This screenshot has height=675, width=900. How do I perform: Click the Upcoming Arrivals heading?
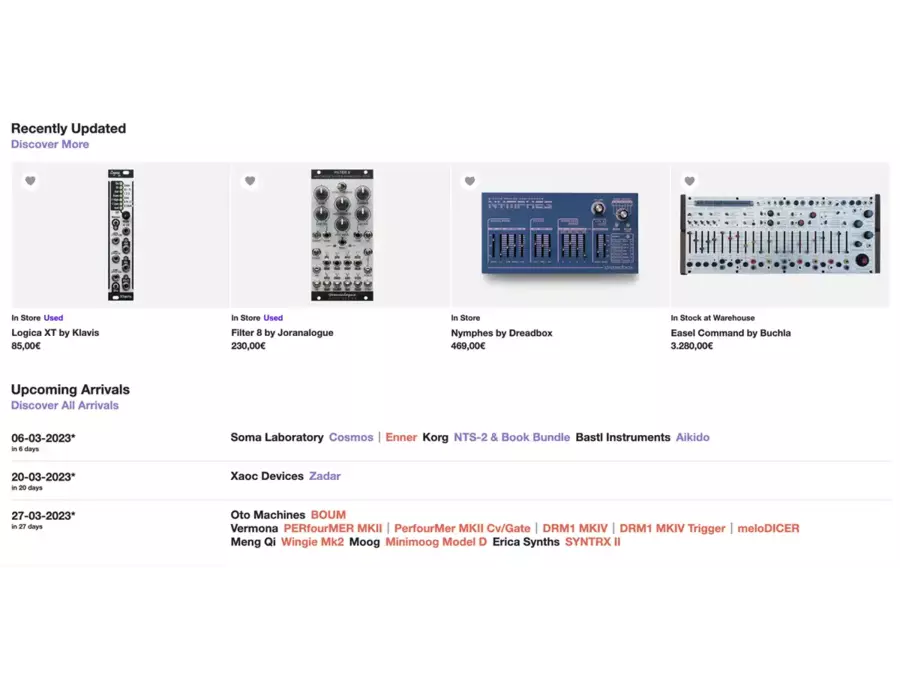71,389
